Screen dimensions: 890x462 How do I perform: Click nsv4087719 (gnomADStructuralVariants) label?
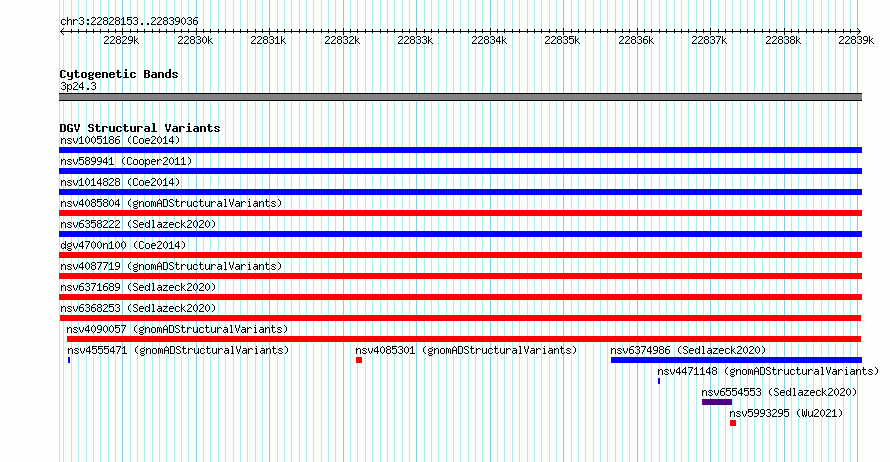click(x=171, y=266)
